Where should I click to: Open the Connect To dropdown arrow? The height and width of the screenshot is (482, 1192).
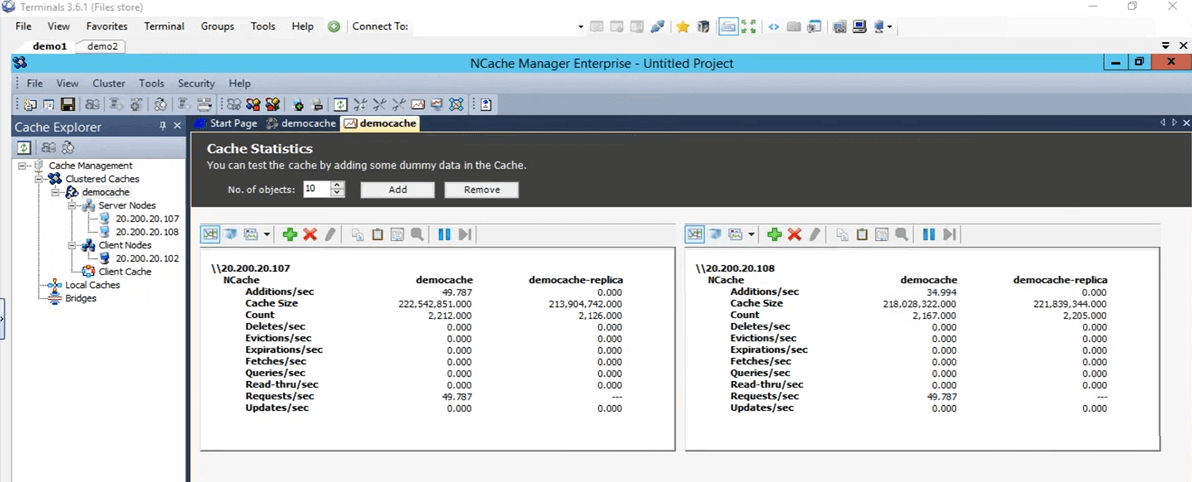[x=581, y=27]
